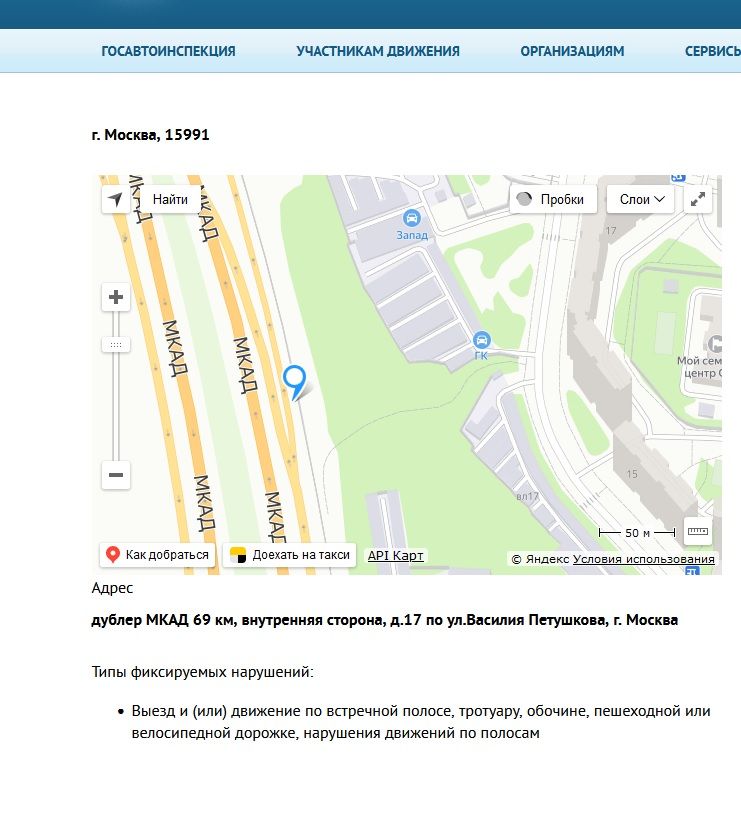Select the Организациям menu item
Image resolution: width=741 pixels, height=826 pixels.
pos(572,51)
